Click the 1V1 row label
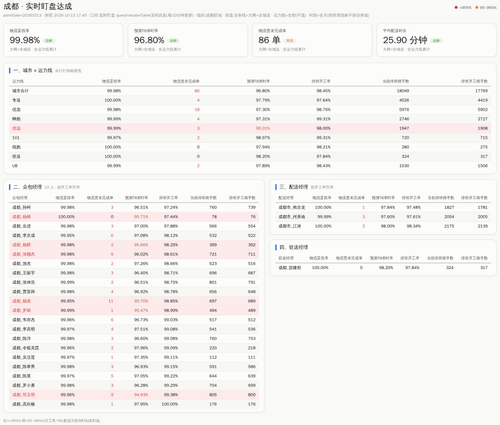Viewport: 500px width, 425px height. pyautogui.click(x=16, y=138)
